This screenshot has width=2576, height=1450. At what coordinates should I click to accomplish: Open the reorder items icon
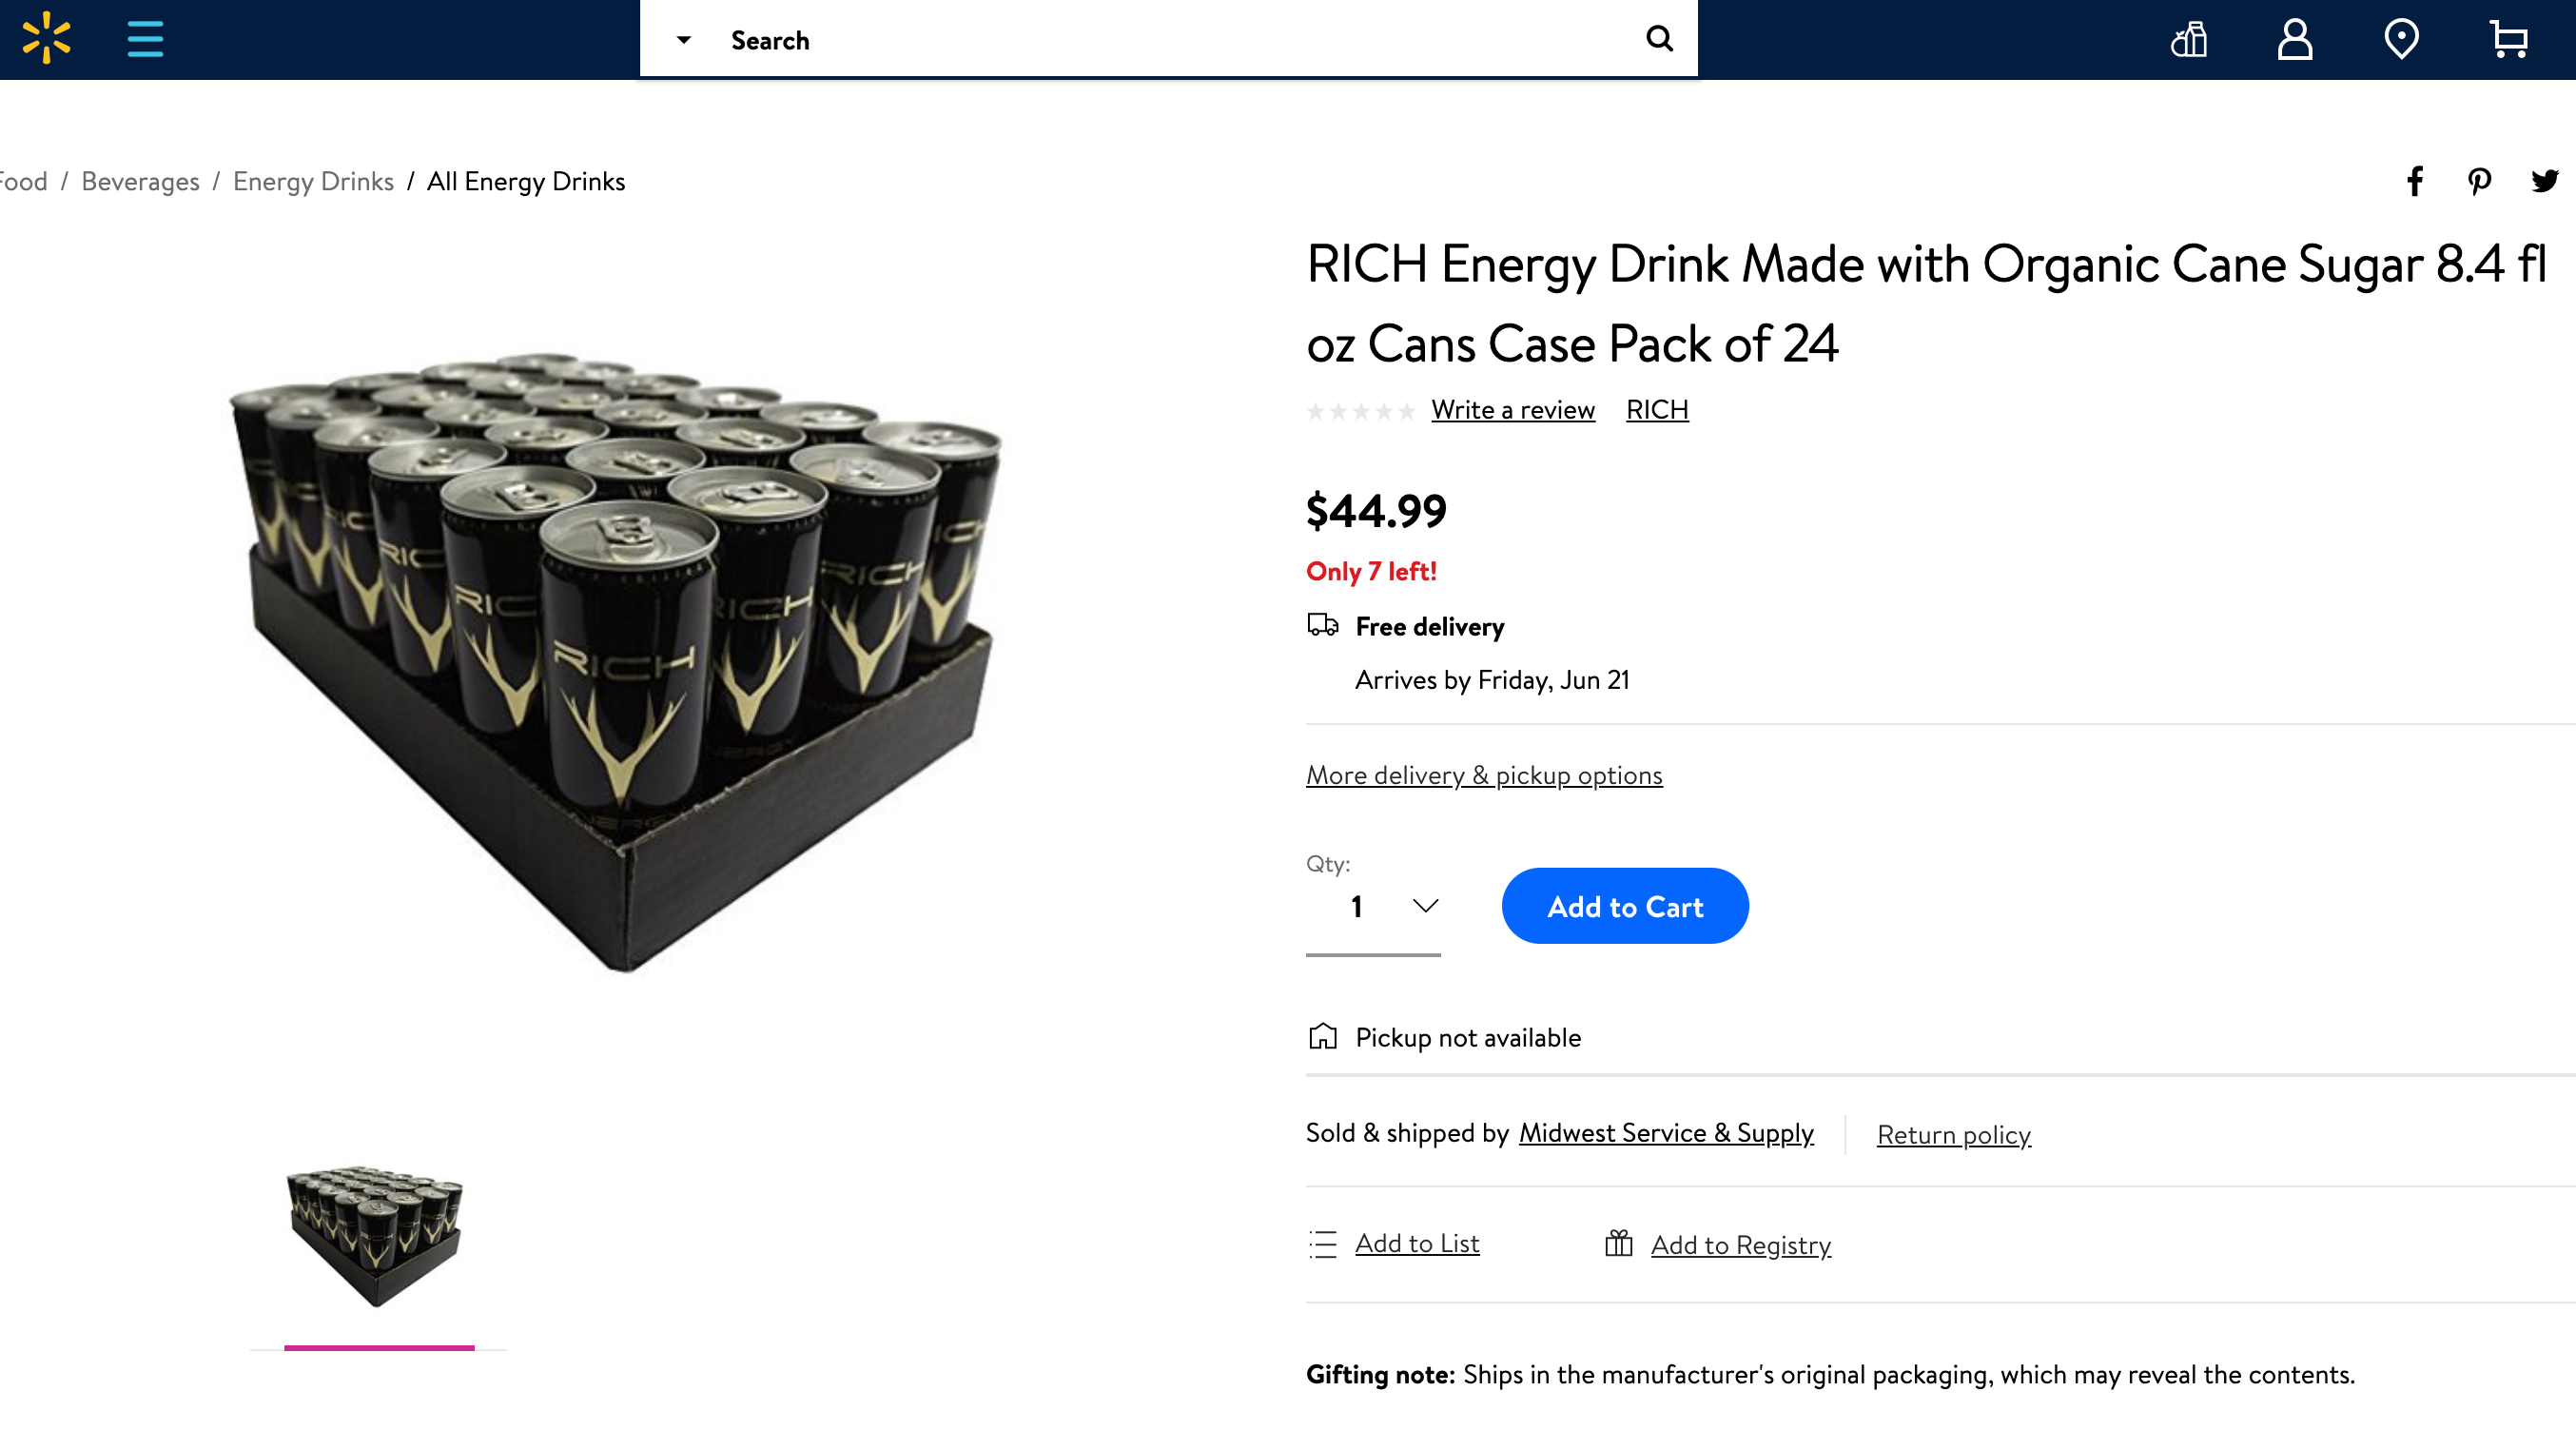pyautogui.click(x=2189, y=40)
